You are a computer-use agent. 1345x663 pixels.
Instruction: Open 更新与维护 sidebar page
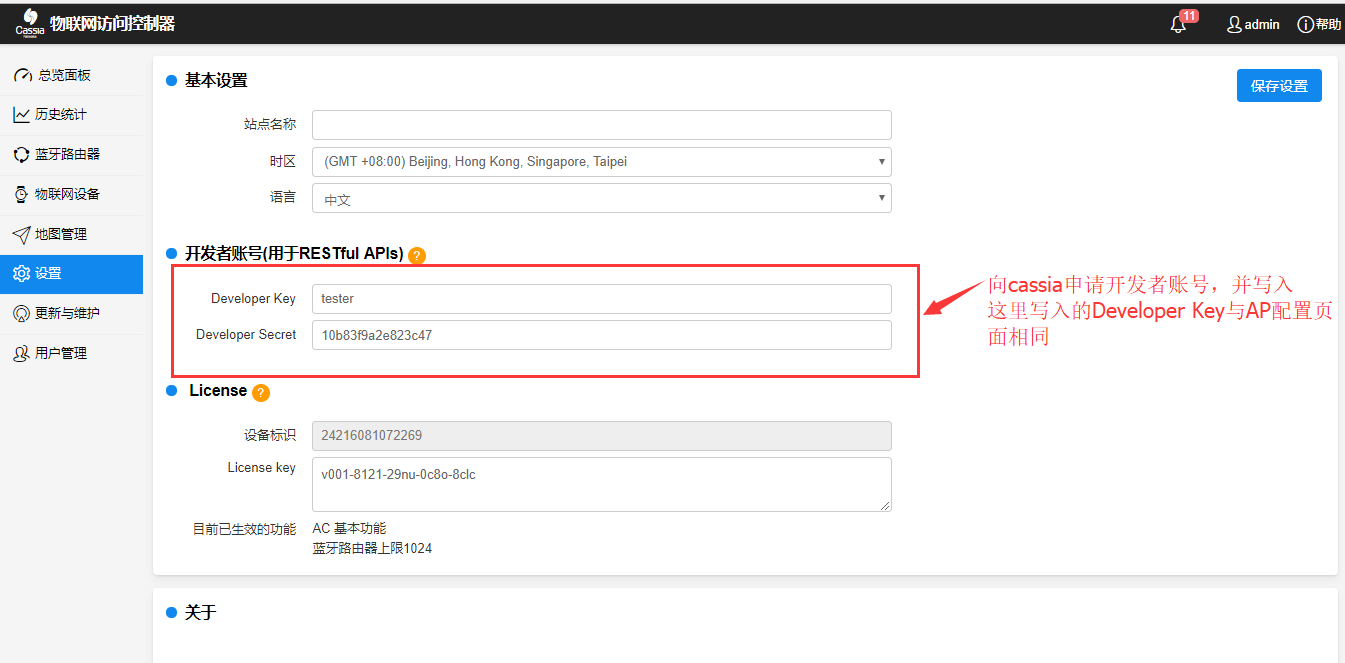pos(67,313)
